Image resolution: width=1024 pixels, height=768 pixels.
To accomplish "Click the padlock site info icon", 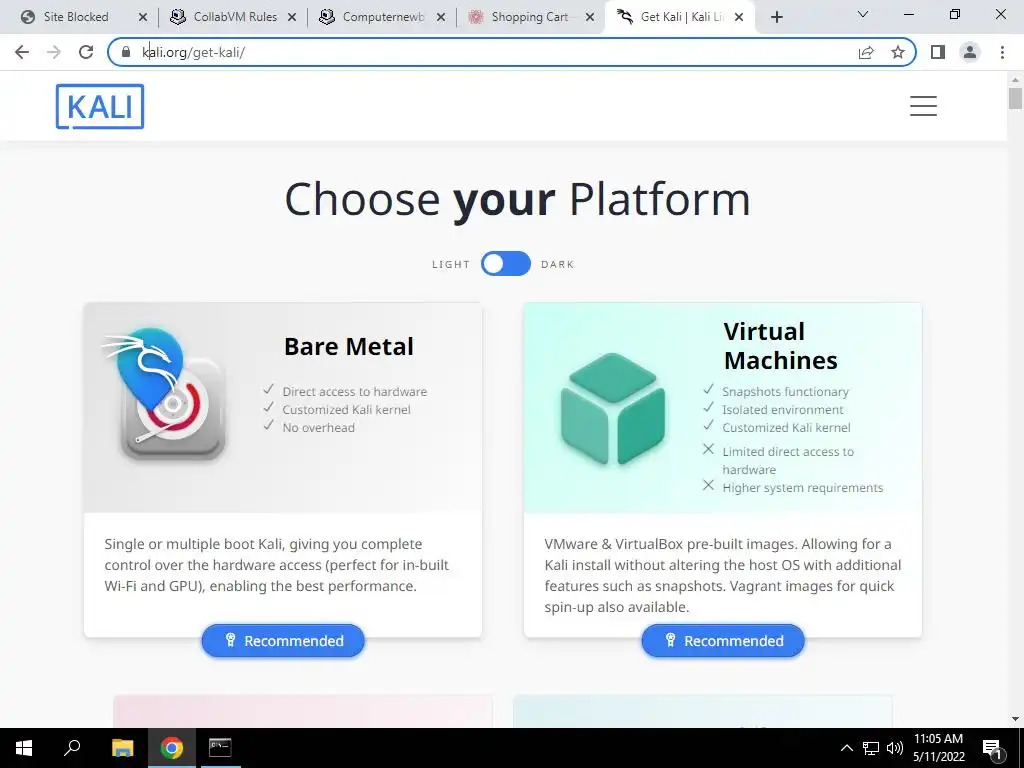I will [126, 52].
